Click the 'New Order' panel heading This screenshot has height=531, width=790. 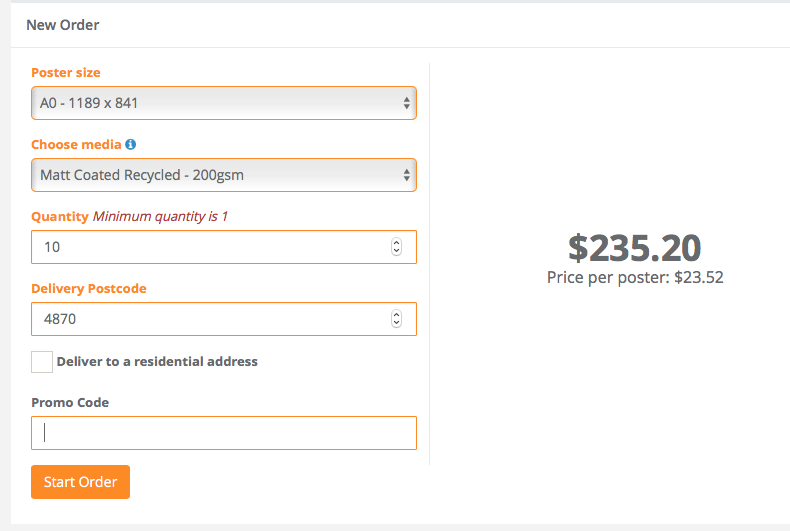coord(63,25)
